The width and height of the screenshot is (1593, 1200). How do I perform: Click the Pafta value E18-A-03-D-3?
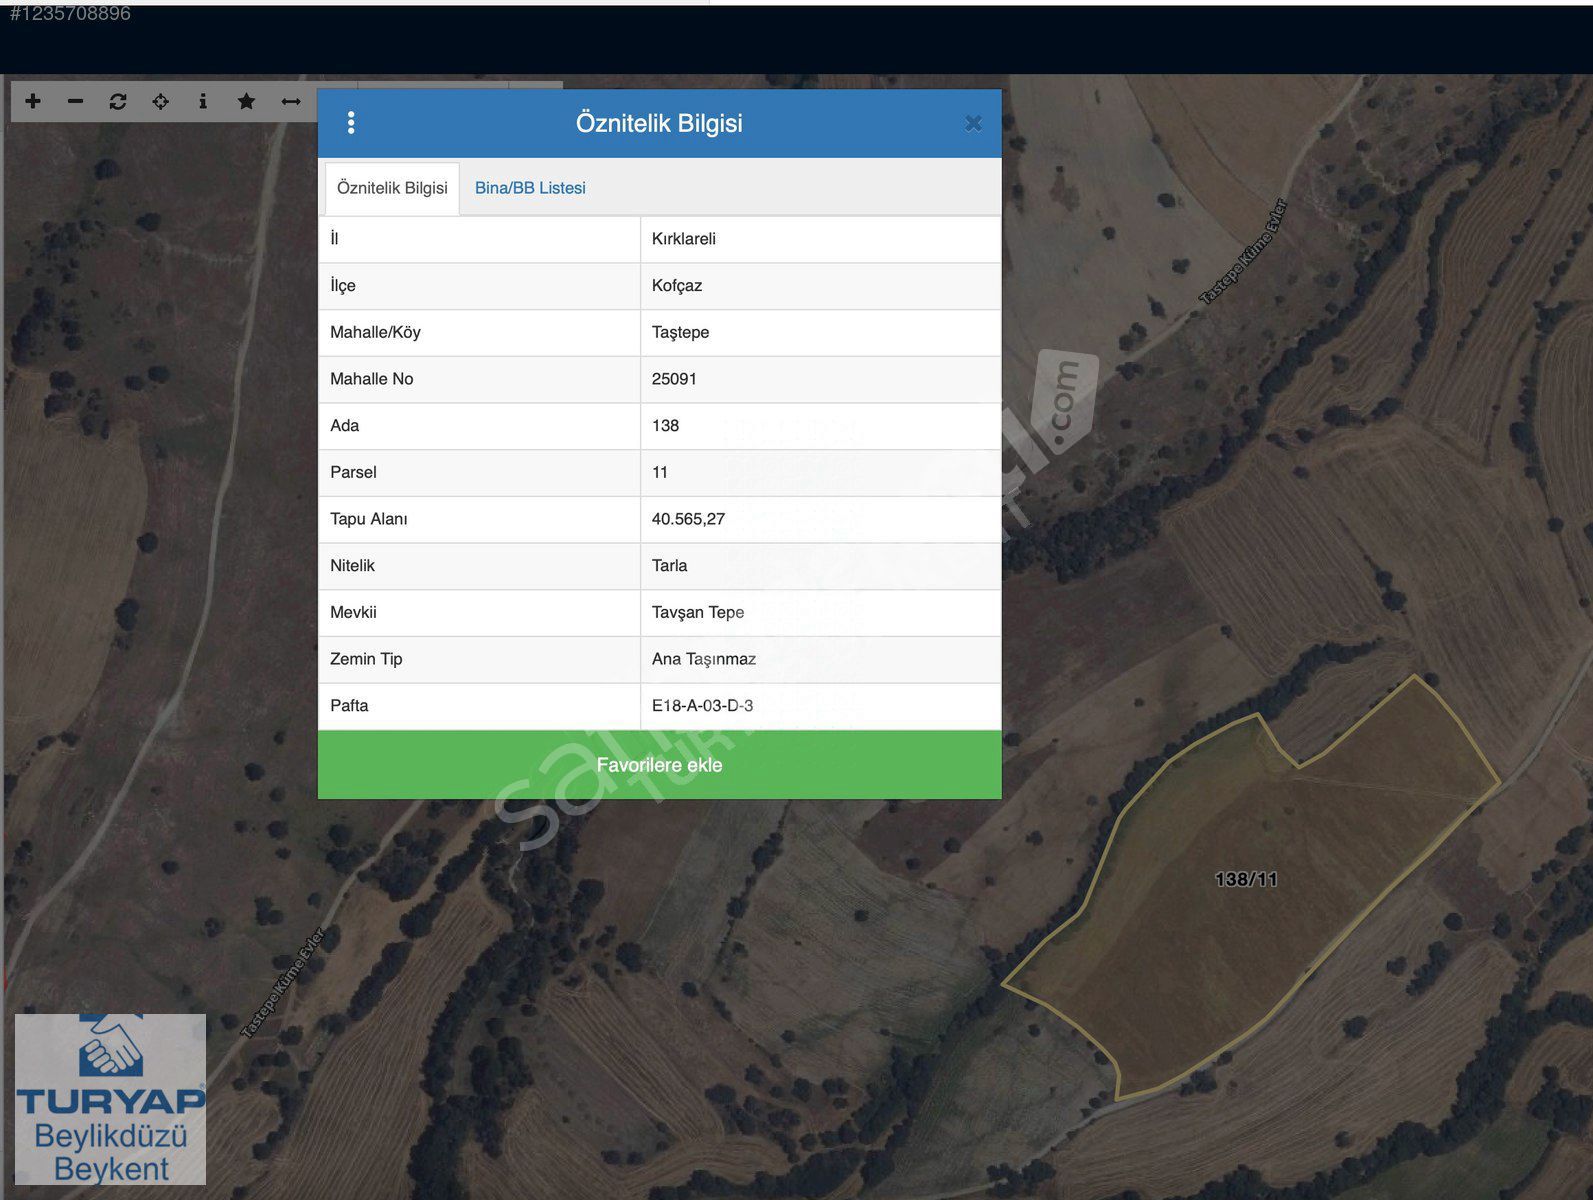702,706
